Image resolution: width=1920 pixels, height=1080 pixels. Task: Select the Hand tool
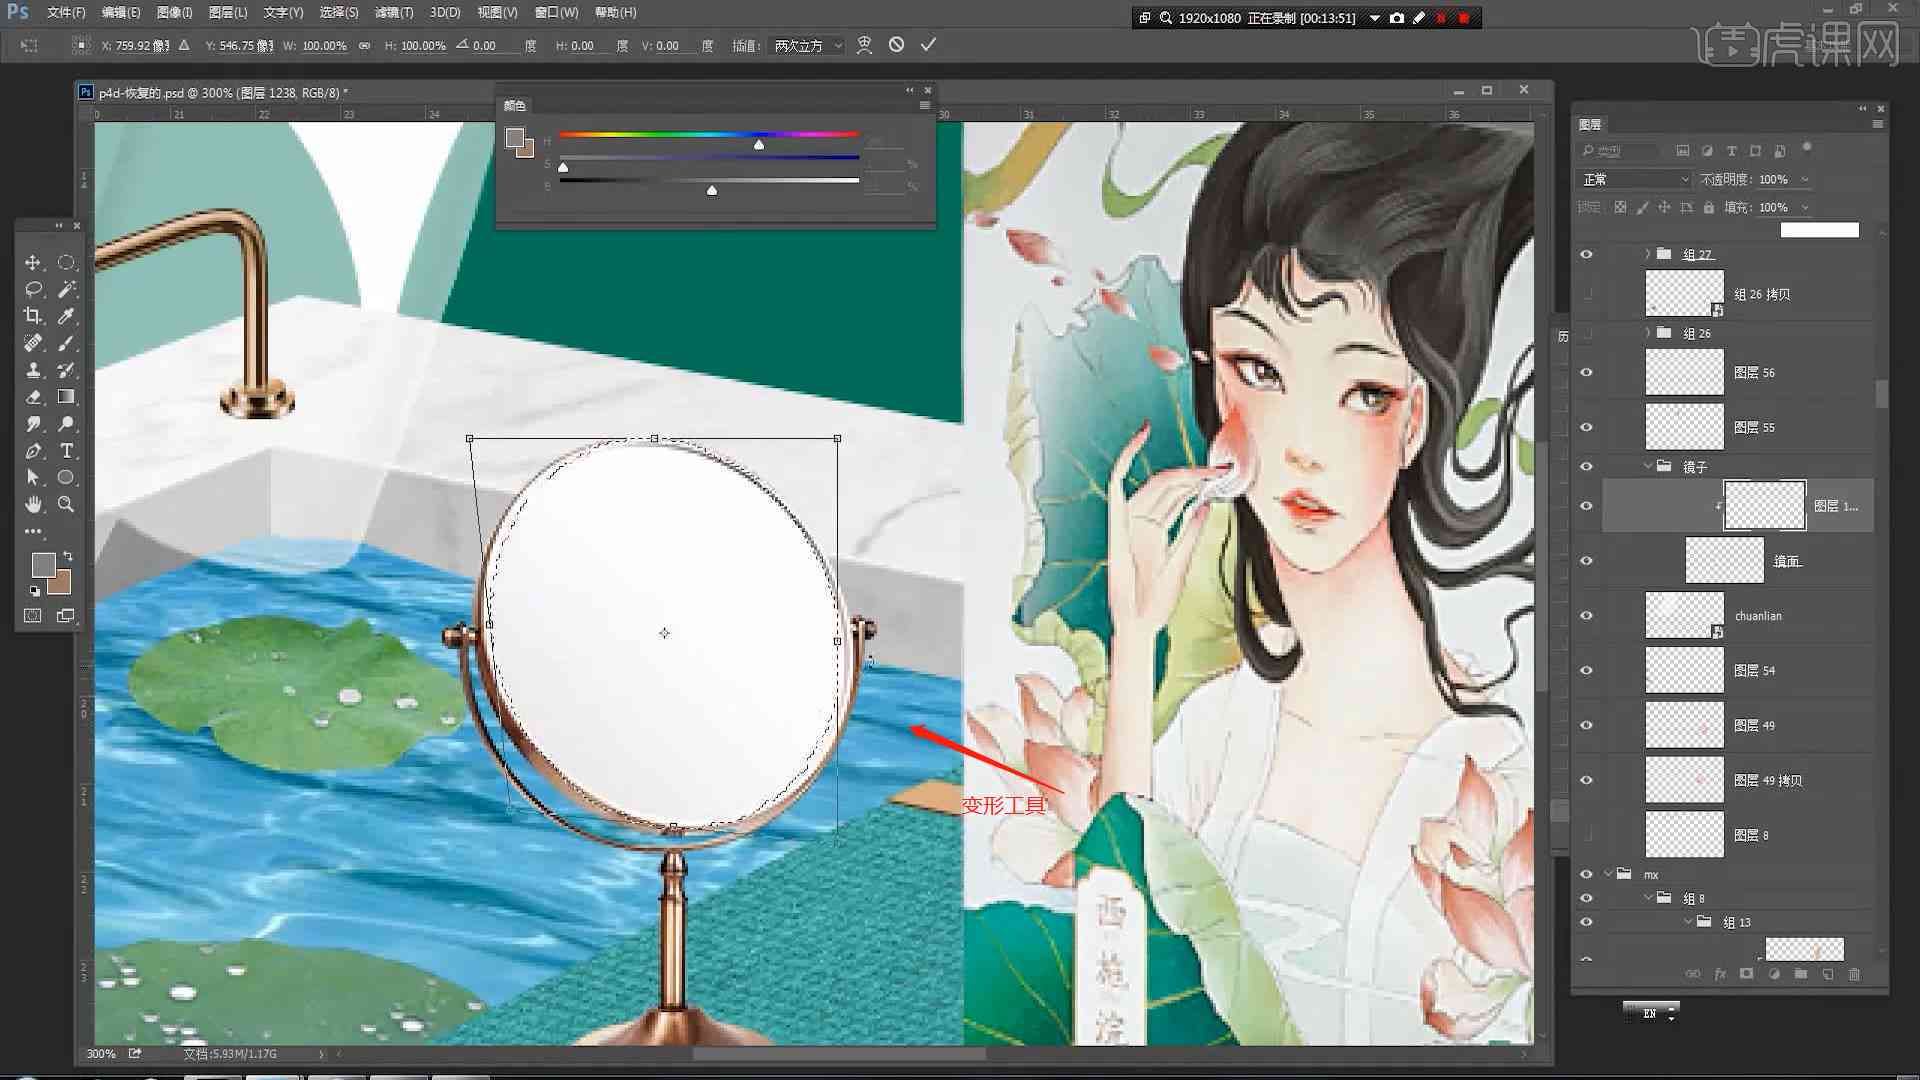[33, 505]
